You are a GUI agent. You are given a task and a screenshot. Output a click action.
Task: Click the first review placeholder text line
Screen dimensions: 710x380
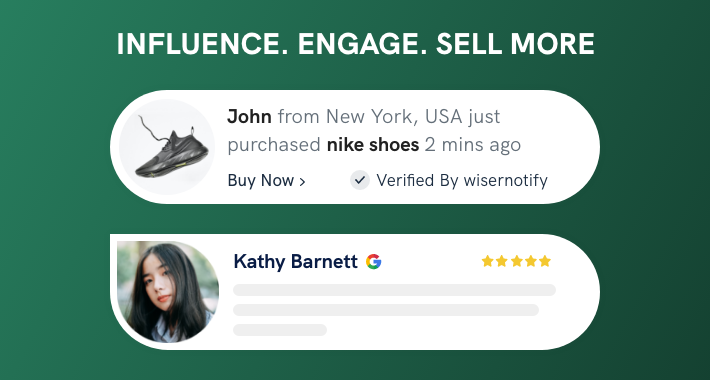pos(394,290)
